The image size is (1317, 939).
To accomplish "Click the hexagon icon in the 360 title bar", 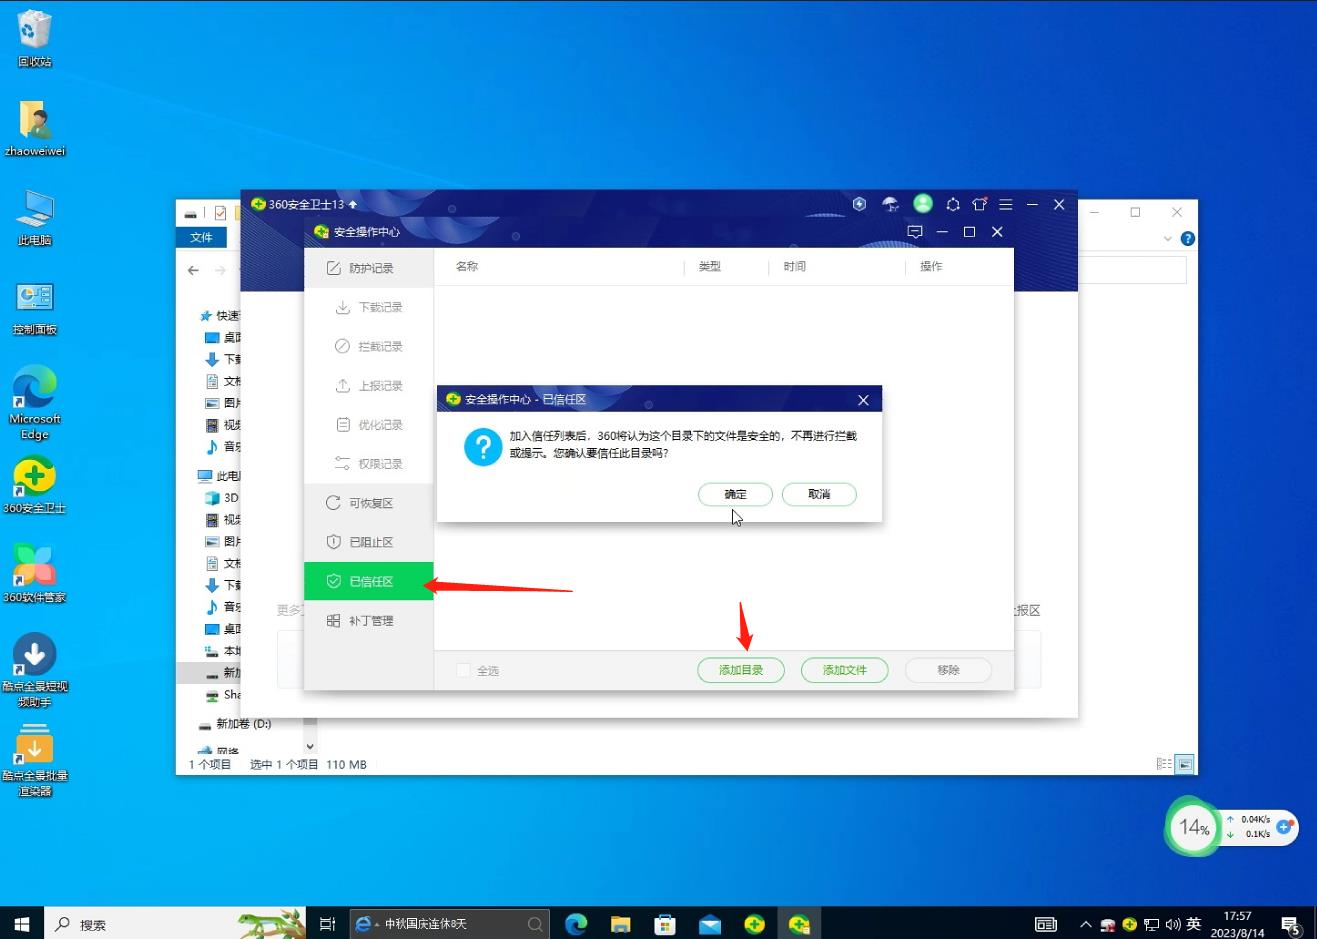I will 953,204.
